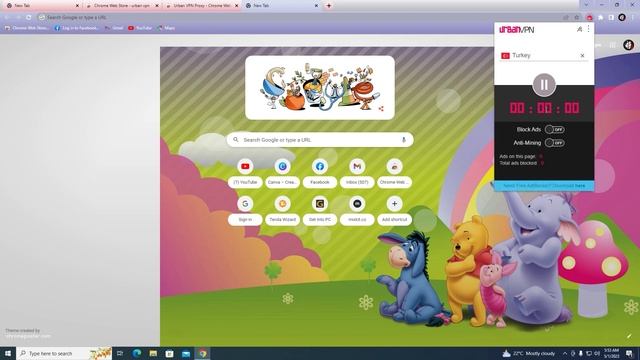Click the Share this page icon
This screenshot has height=360, width=640.
pyautogui.click(x=566, y=18)
